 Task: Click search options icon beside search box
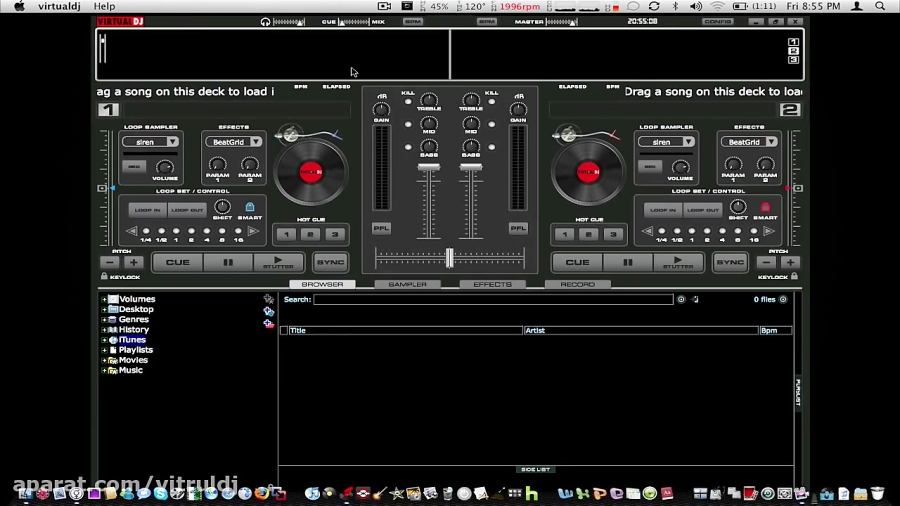pyautogui.click(x=681, y=299)
